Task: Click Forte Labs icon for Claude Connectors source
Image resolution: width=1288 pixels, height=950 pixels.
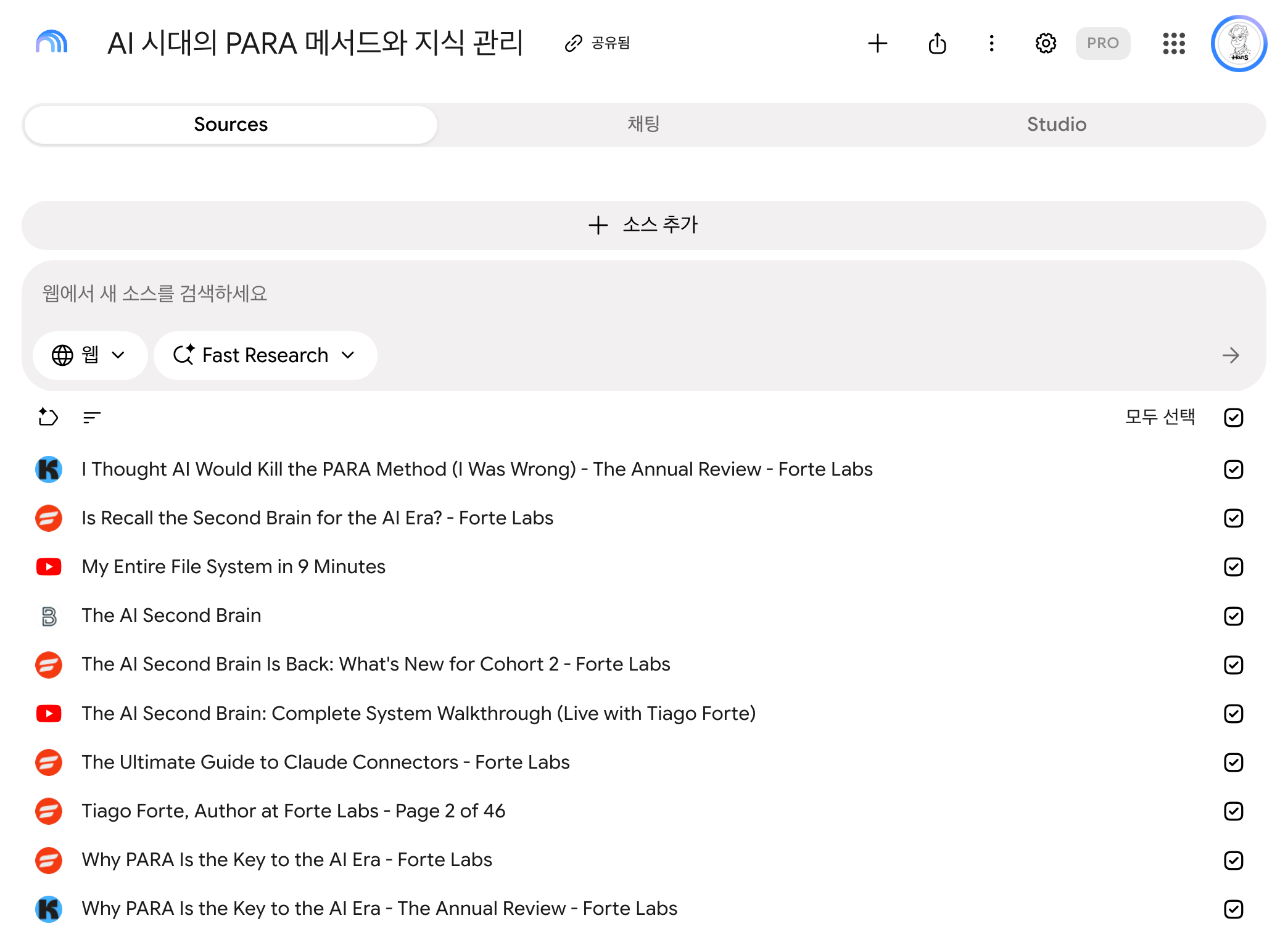Action: 48,762
